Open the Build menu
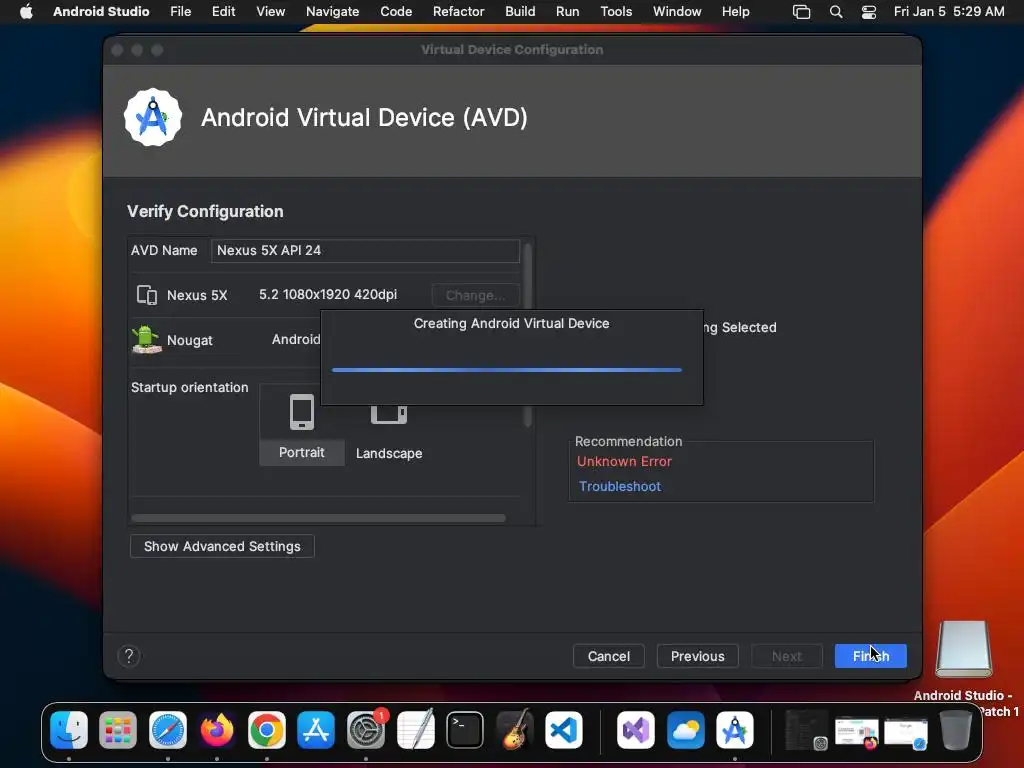Screen dimensions: 1024x768 coord(520,11)
